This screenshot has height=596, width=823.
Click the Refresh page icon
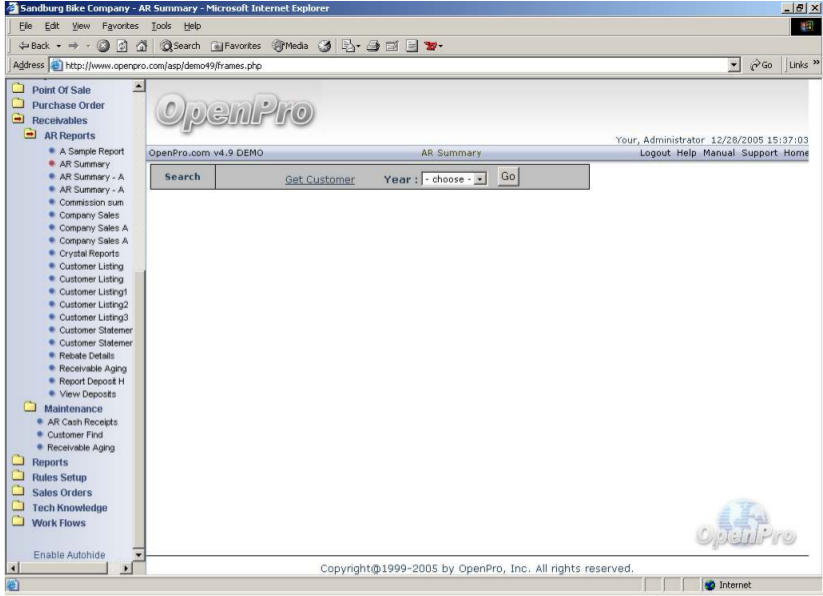click(x=119, y=45)
